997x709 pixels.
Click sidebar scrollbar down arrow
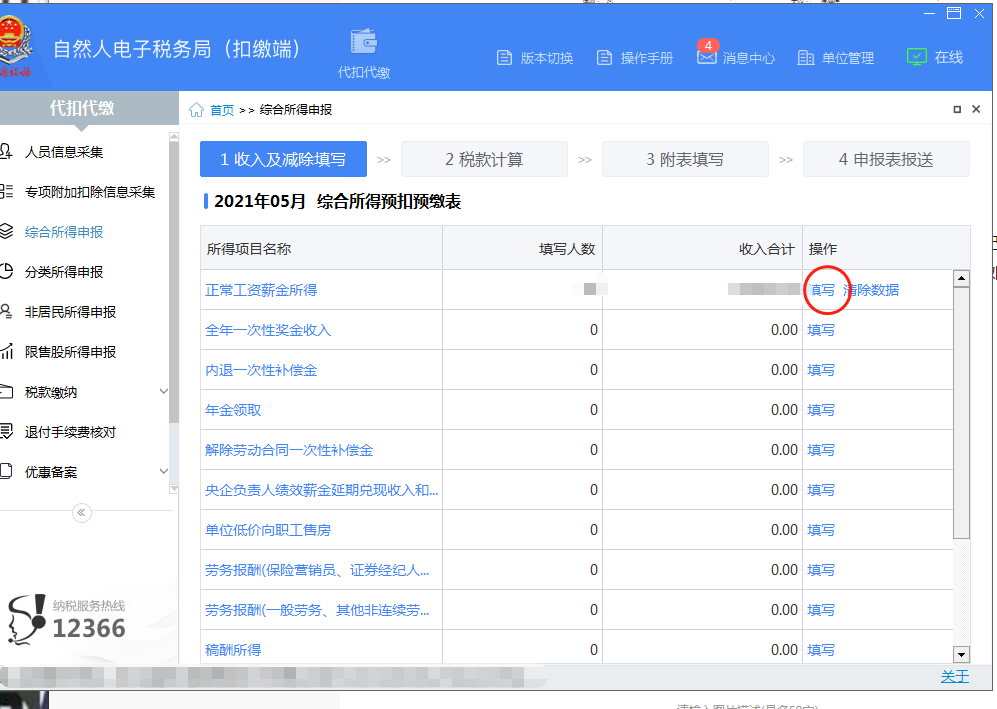coord(174,489)
